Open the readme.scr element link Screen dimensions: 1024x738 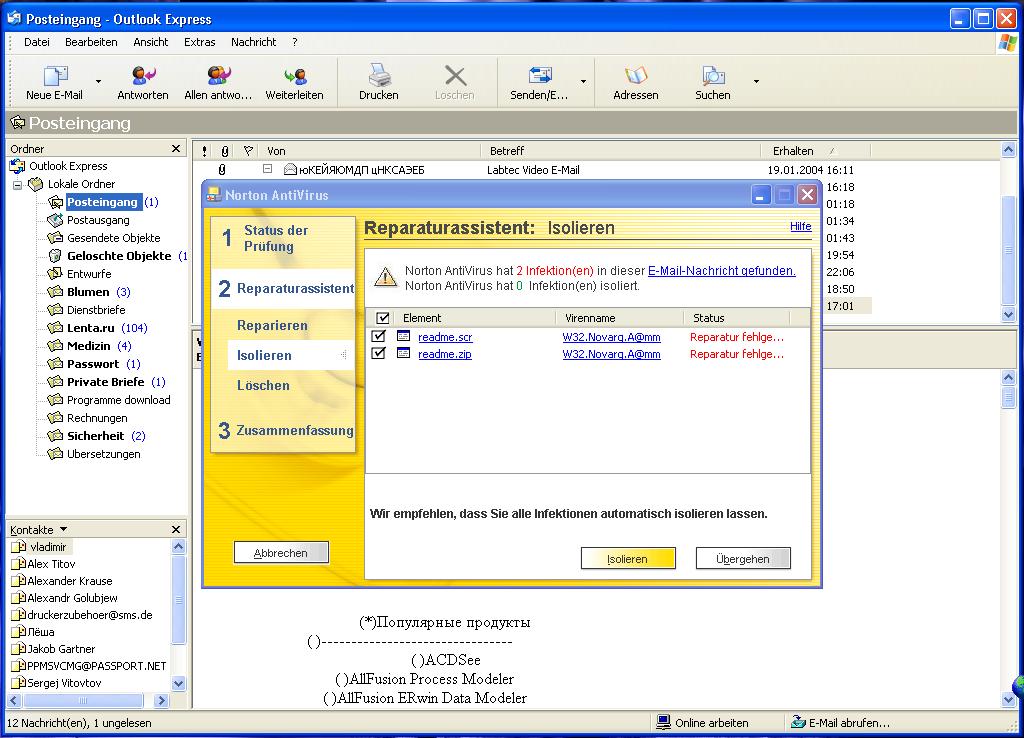pos(445,337)
